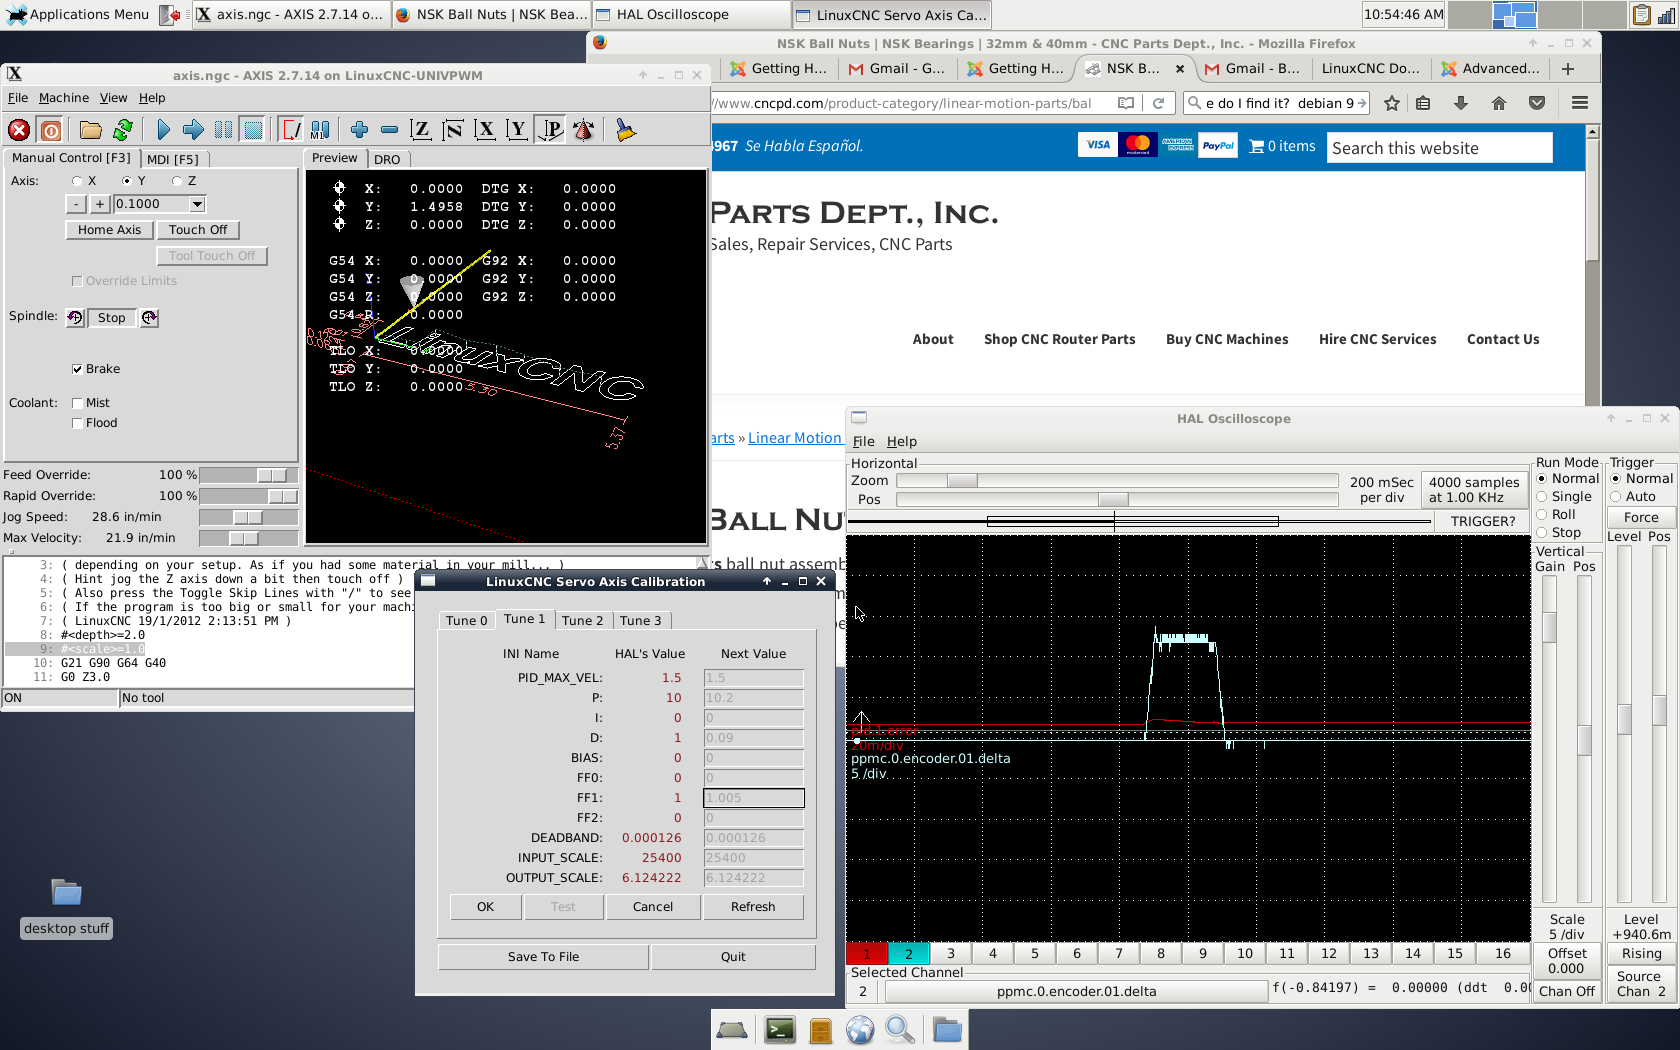
Task: Toggle machine power button in AXIS
Action: pos(51,130)
